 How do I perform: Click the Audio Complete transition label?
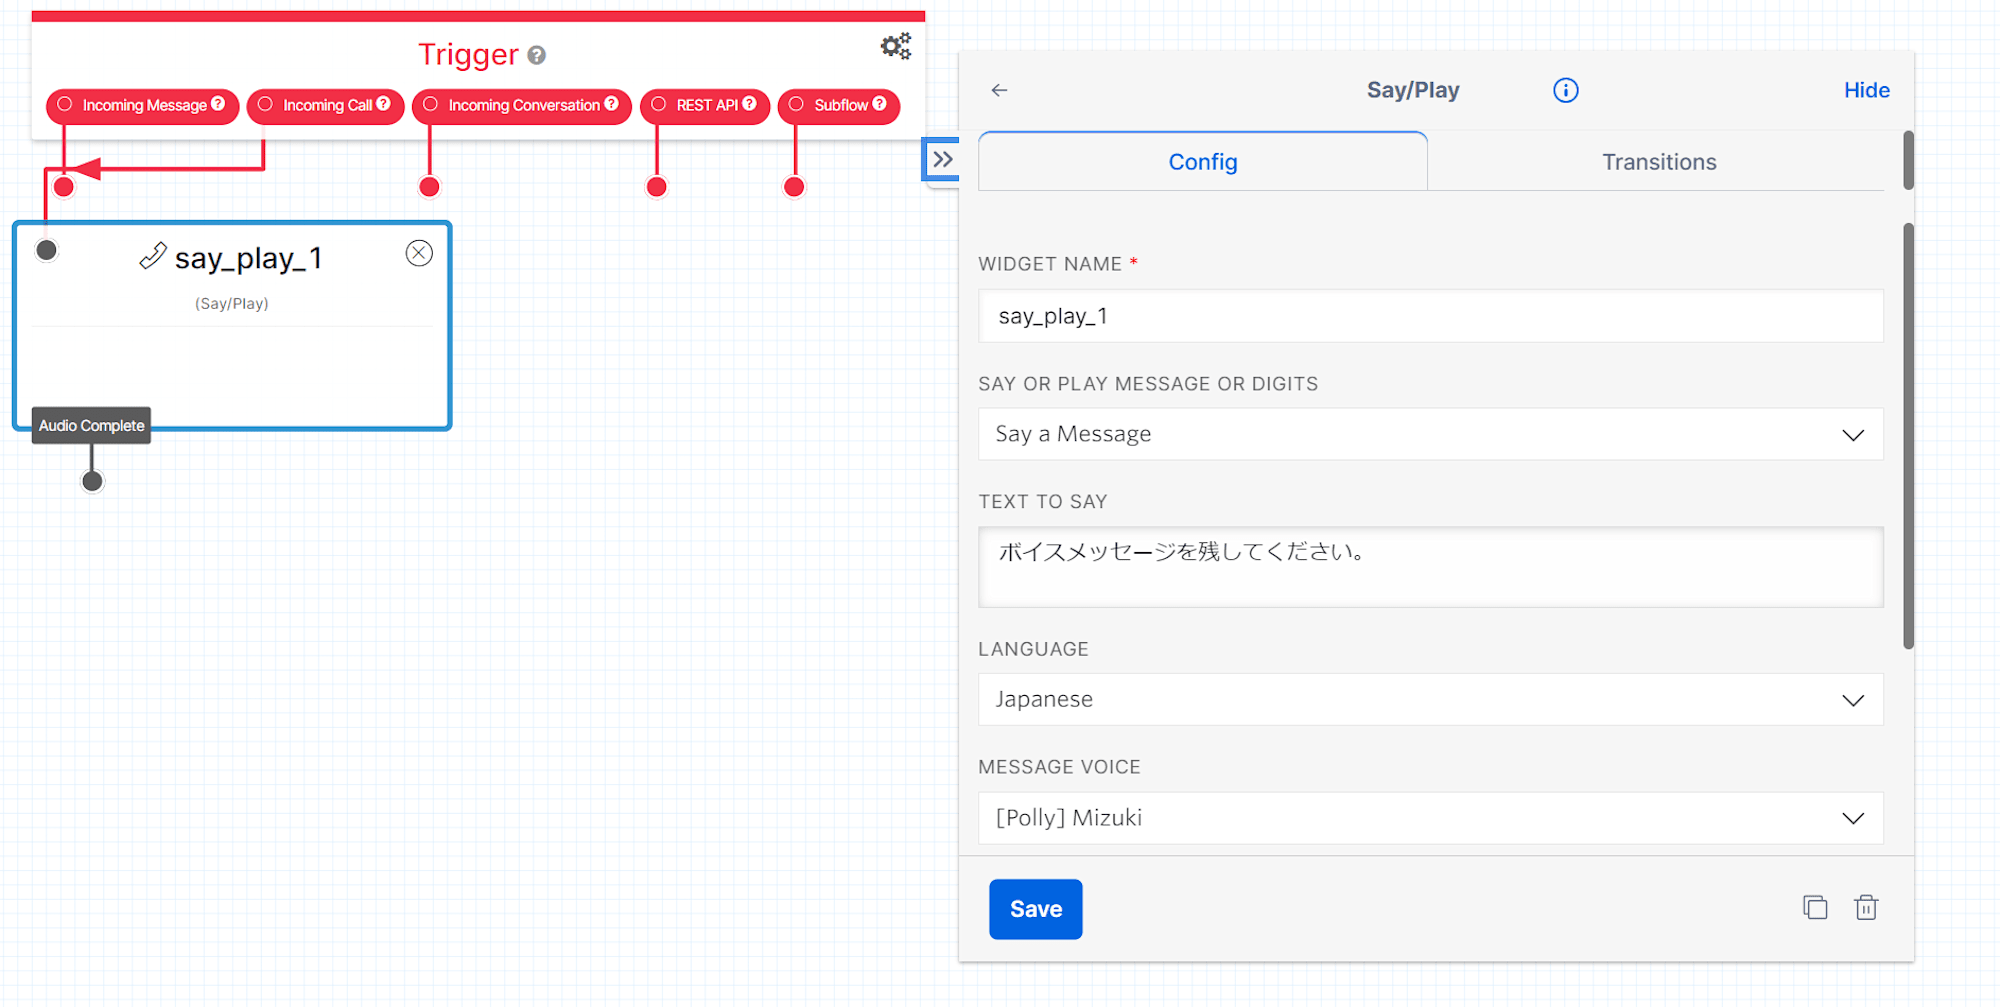(91, 425)
